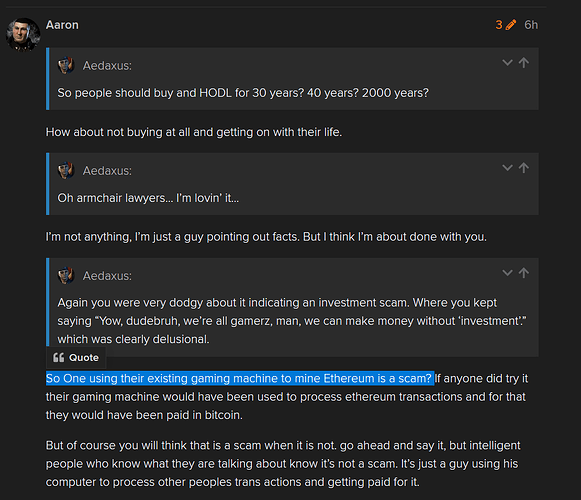
Task: Expand the first Aedaxus quote about HODL
Action: tap(507, 63)
